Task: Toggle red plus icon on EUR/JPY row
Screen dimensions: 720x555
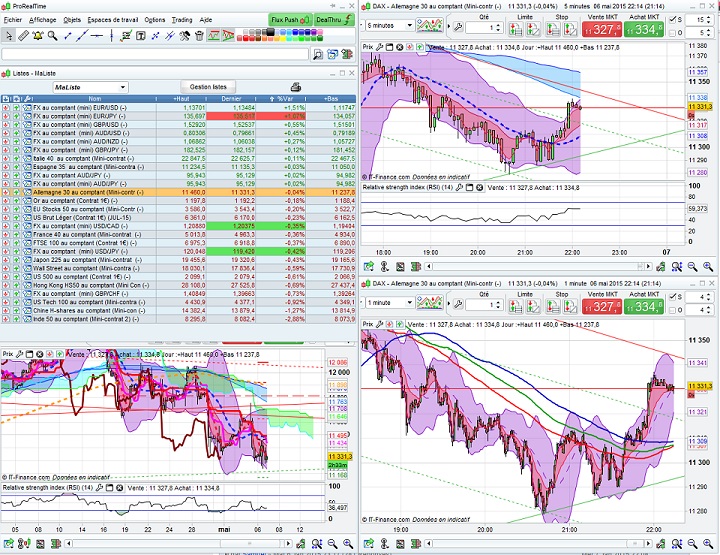Action: 6,116
